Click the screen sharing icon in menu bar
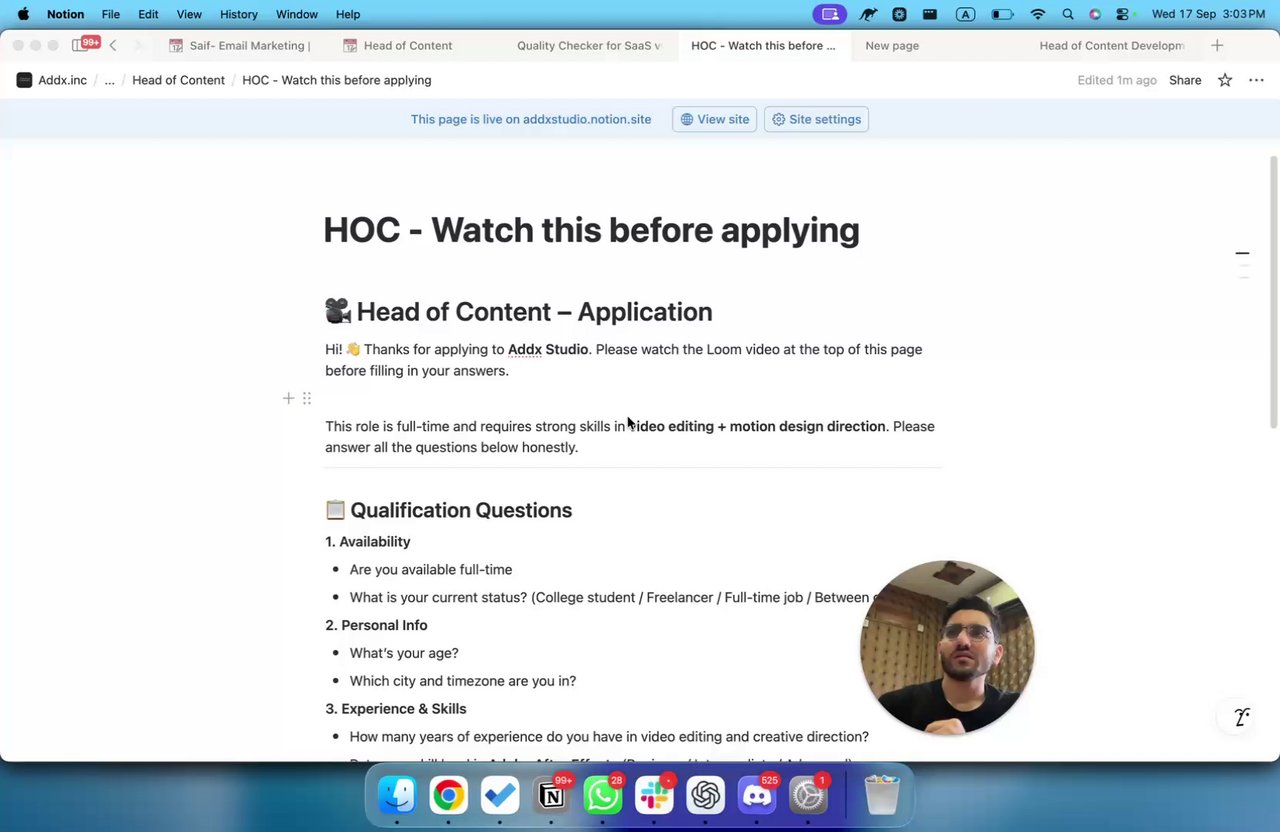This screenshot has height=832, width=1280. pyautogui.click(x=829, y=14)
